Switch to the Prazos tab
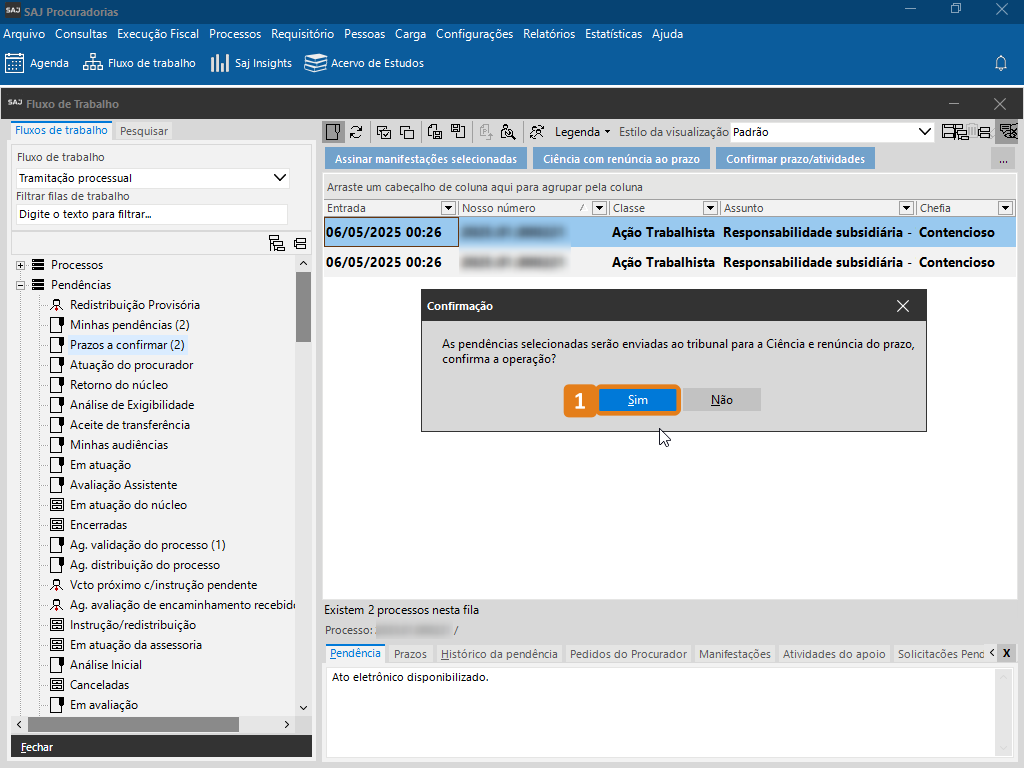The image size is (1024, 768). click(x=410, y=654)
